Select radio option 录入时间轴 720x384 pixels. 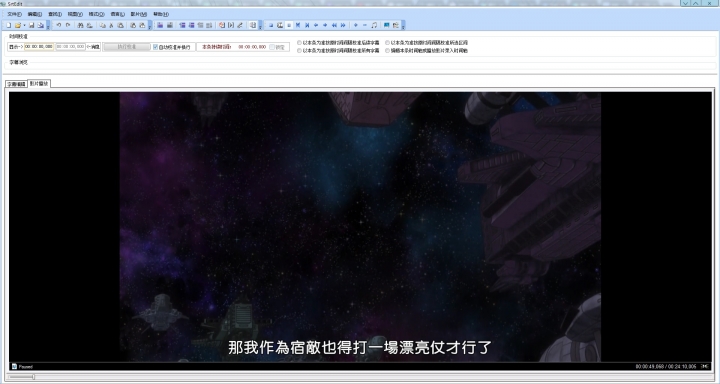point(388,51)
